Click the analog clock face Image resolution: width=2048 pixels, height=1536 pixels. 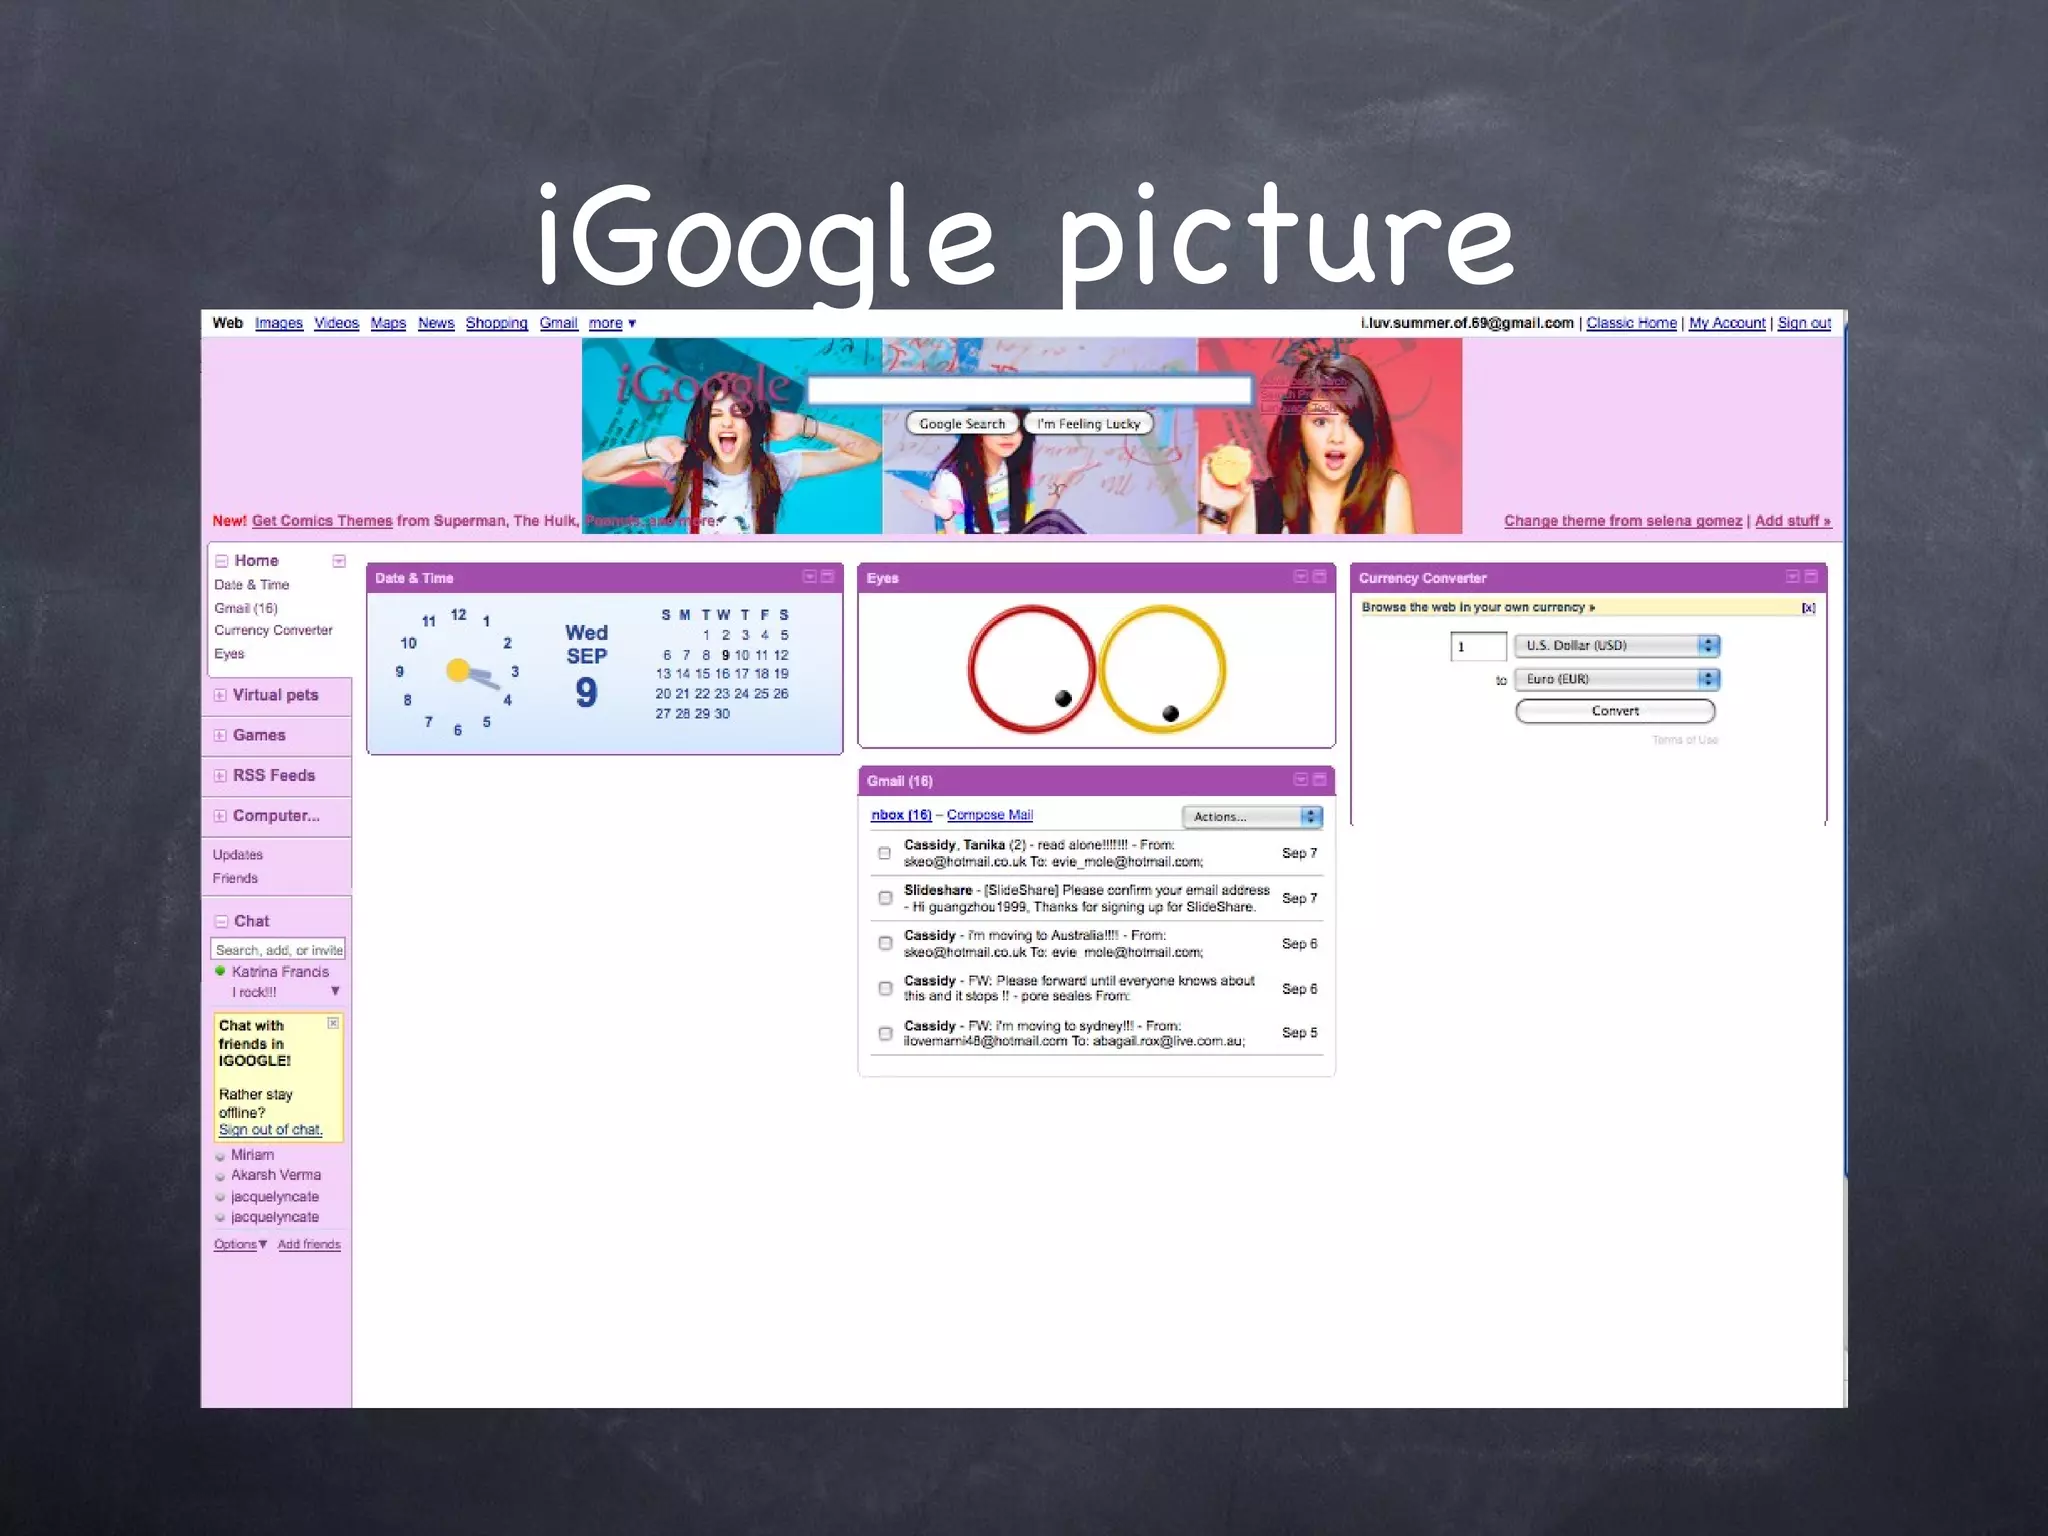458,669
